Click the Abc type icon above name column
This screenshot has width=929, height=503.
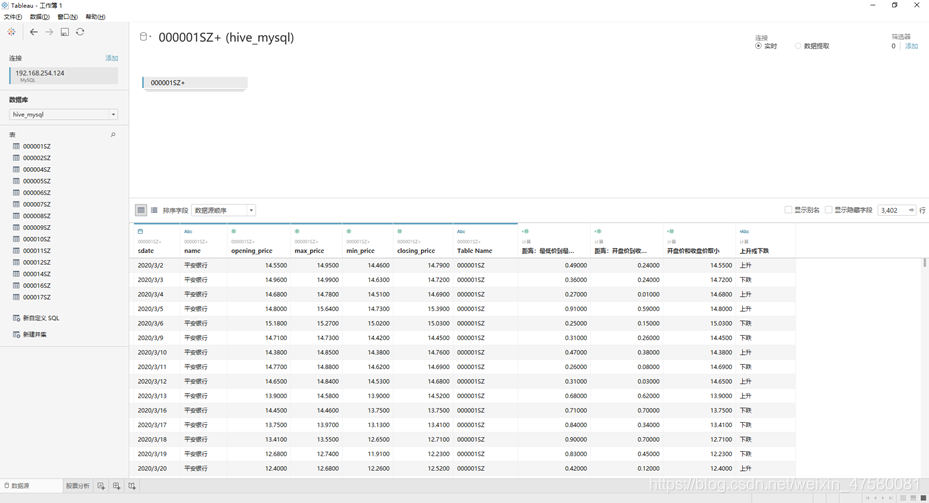pos(188,232)
